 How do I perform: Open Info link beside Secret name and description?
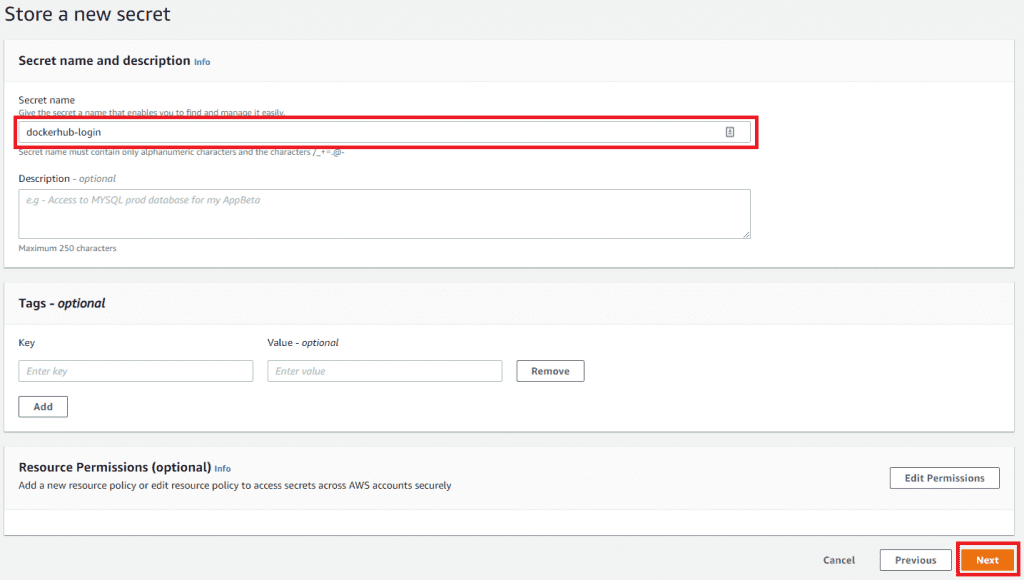202,62
